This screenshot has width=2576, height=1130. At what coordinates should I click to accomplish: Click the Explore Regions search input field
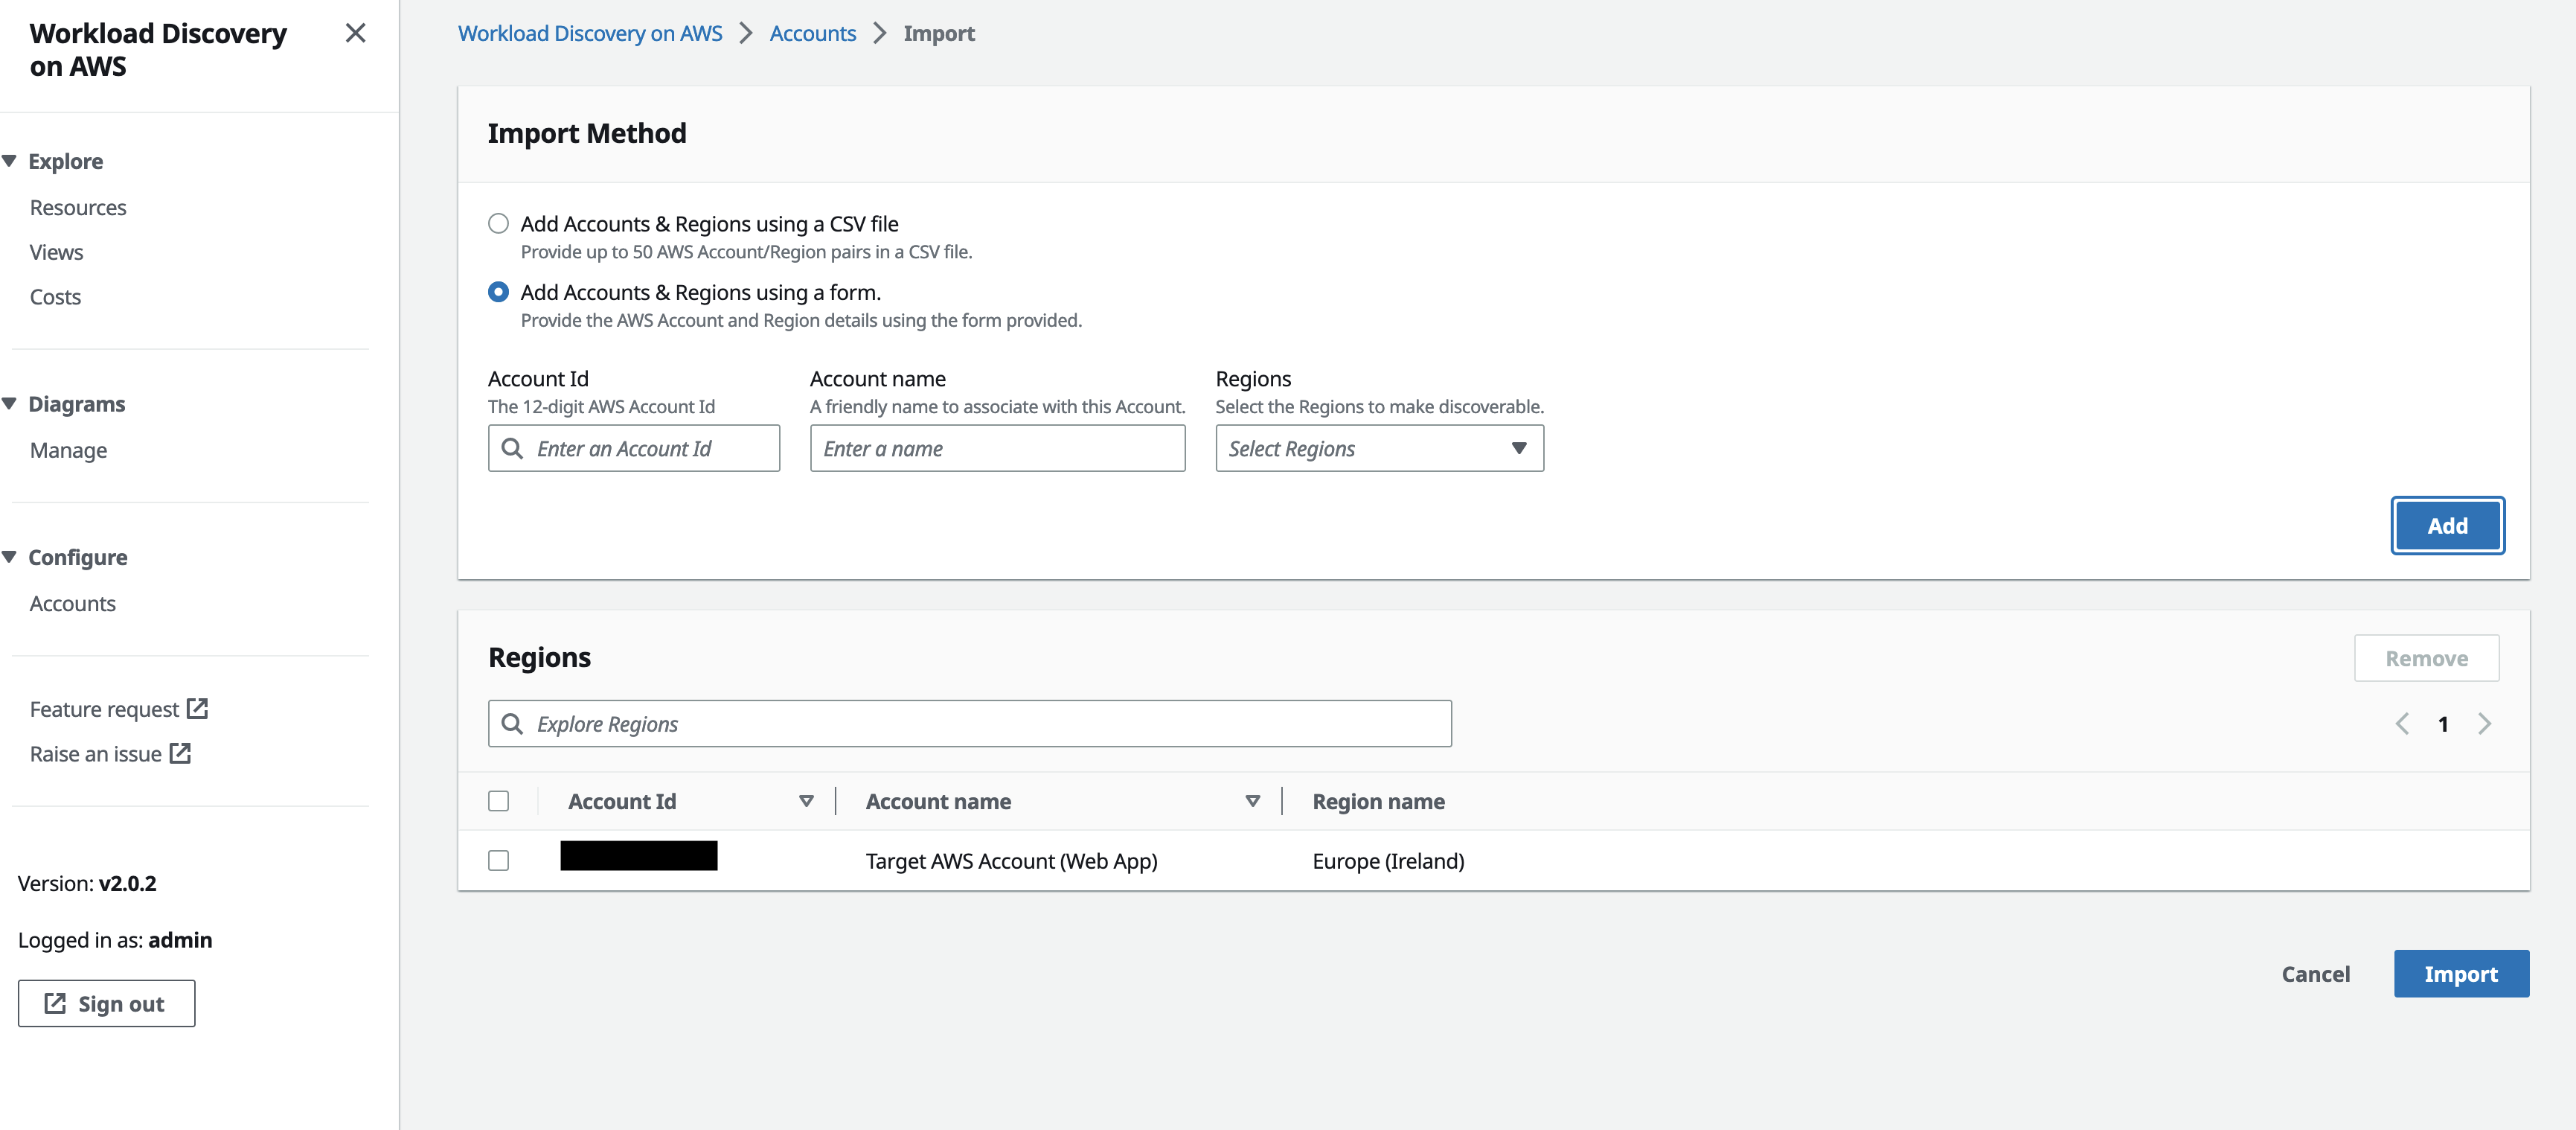(970, 723)
